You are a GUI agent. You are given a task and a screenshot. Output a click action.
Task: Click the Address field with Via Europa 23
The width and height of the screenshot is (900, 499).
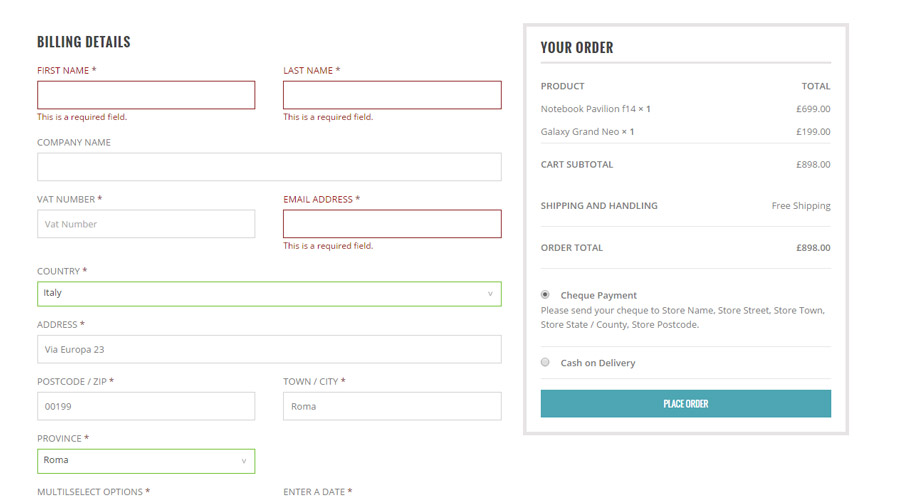tap(269, 349)
